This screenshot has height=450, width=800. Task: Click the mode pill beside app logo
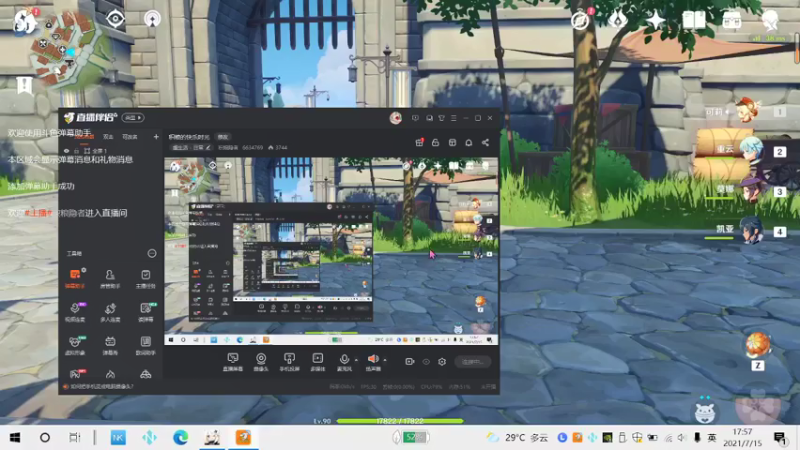pyautogui.click(x=133, y=118)
